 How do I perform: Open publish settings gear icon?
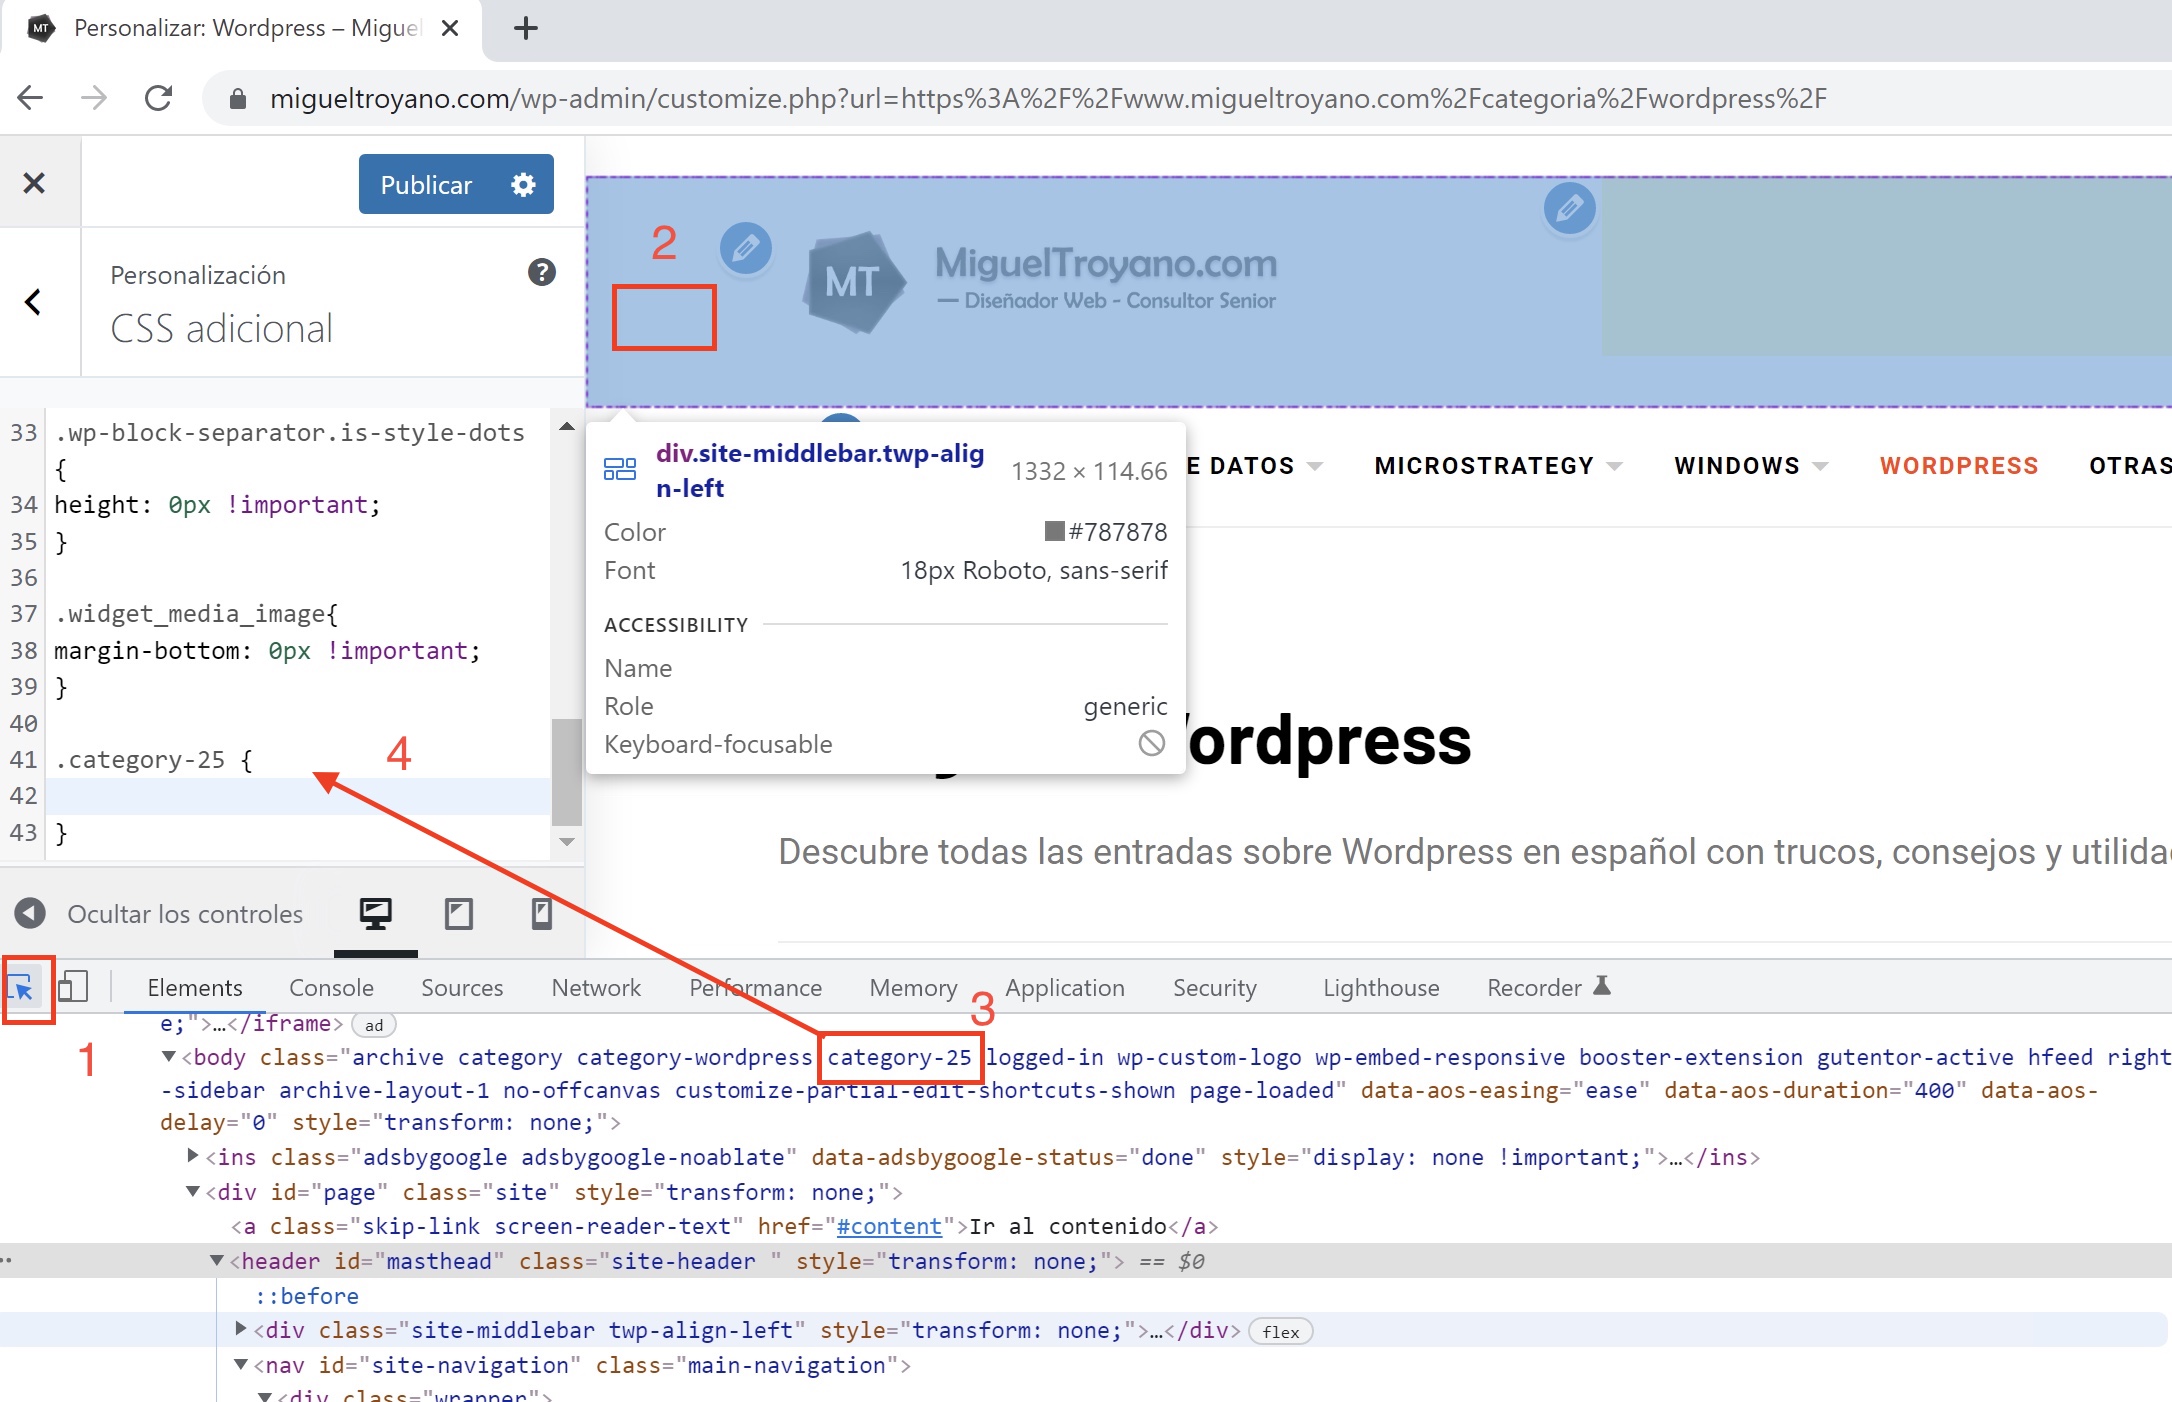coord(524,184)
